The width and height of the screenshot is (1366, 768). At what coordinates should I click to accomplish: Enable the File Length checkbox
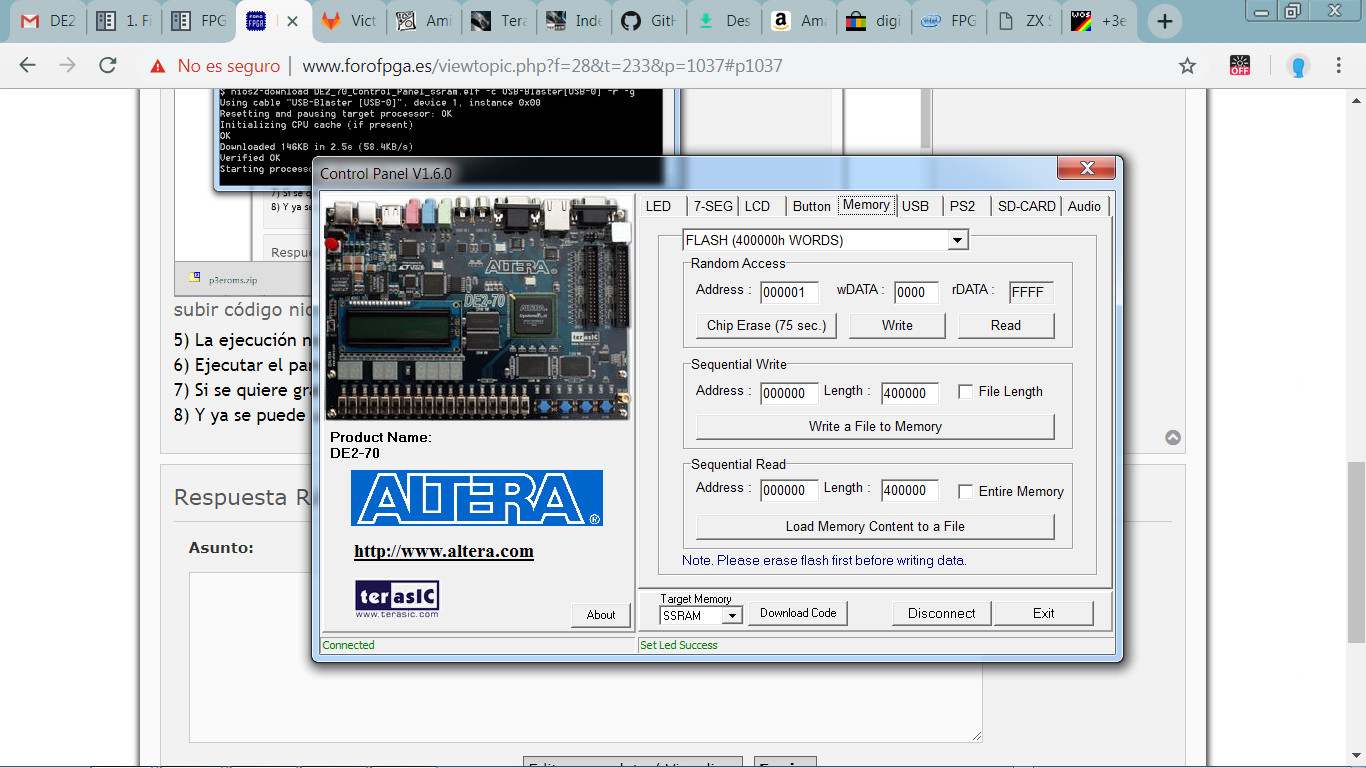click(965, 392)
